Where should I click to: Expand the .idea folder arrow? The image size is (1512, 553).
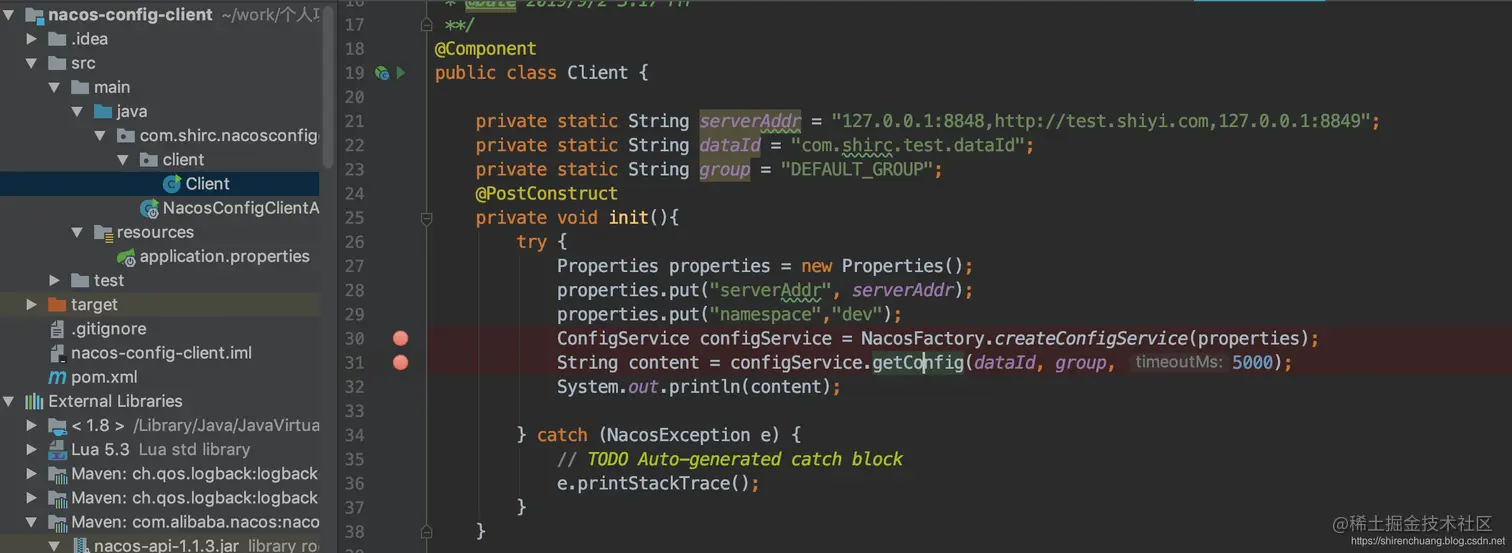coord(32,39)
